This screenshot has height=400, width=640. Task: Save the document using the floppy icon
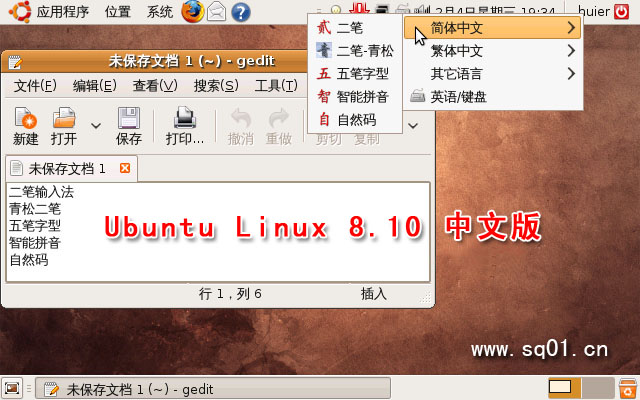129,118
